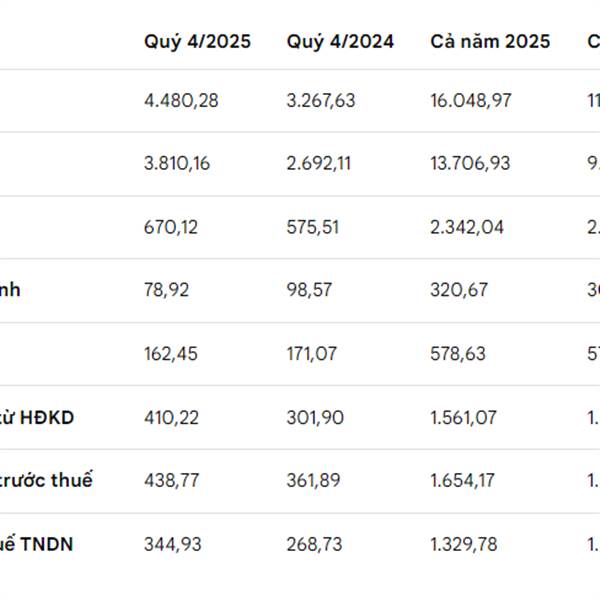Select the 78,92 cell
The image size is (600, 600).
tap(166, 290)
